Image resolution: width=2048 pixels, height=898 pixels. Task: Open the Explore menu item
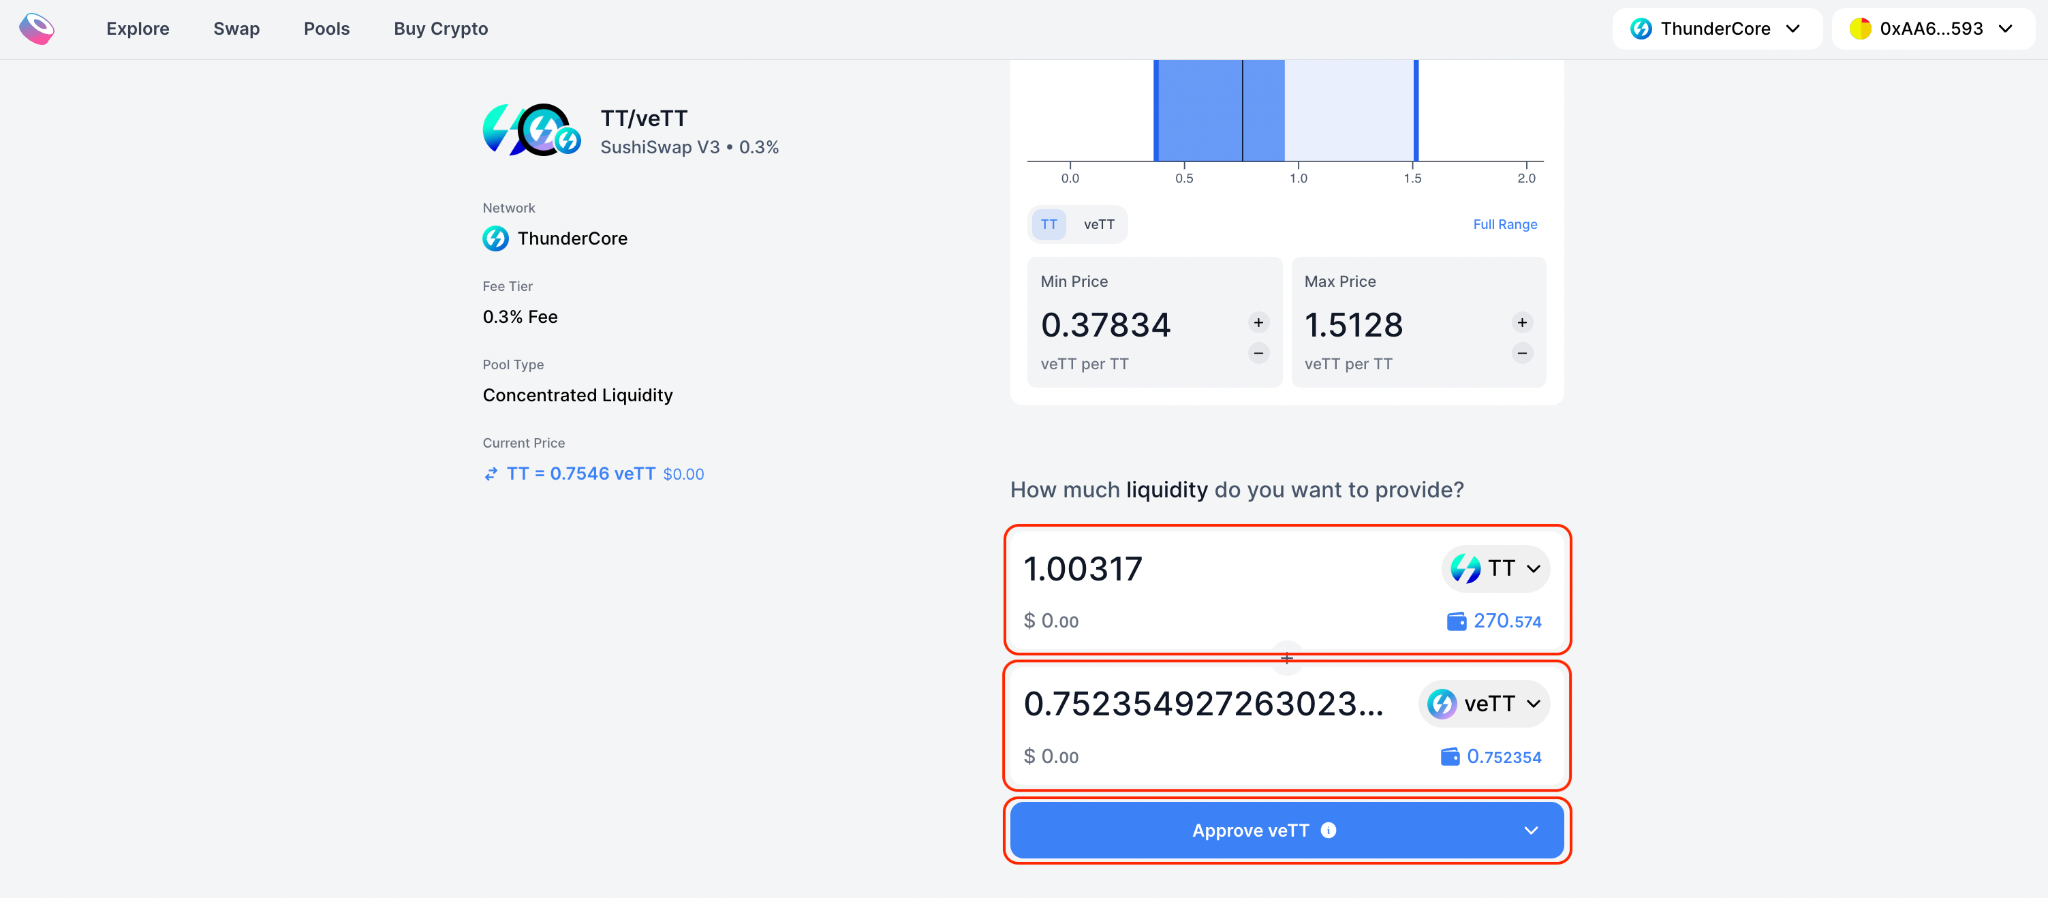pyautogui.click(x=138, y=29)
